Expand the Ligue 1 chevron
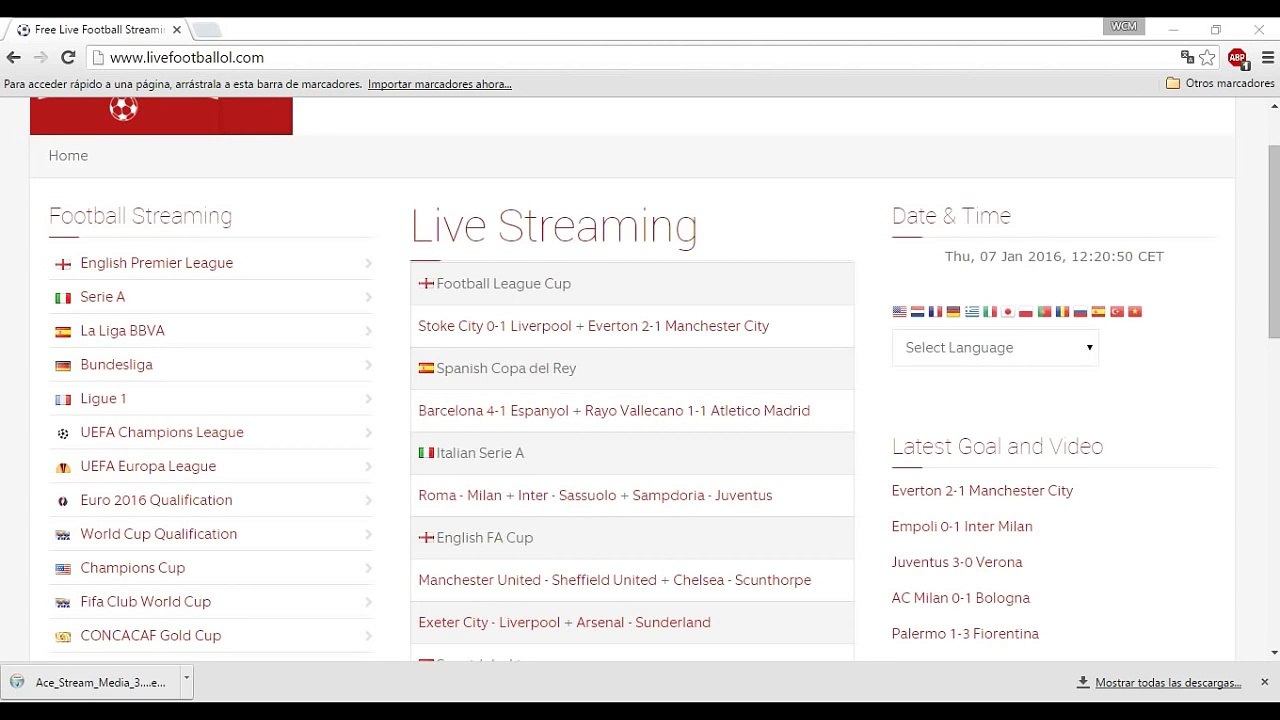1280x720 pixels. coord(368,399)
